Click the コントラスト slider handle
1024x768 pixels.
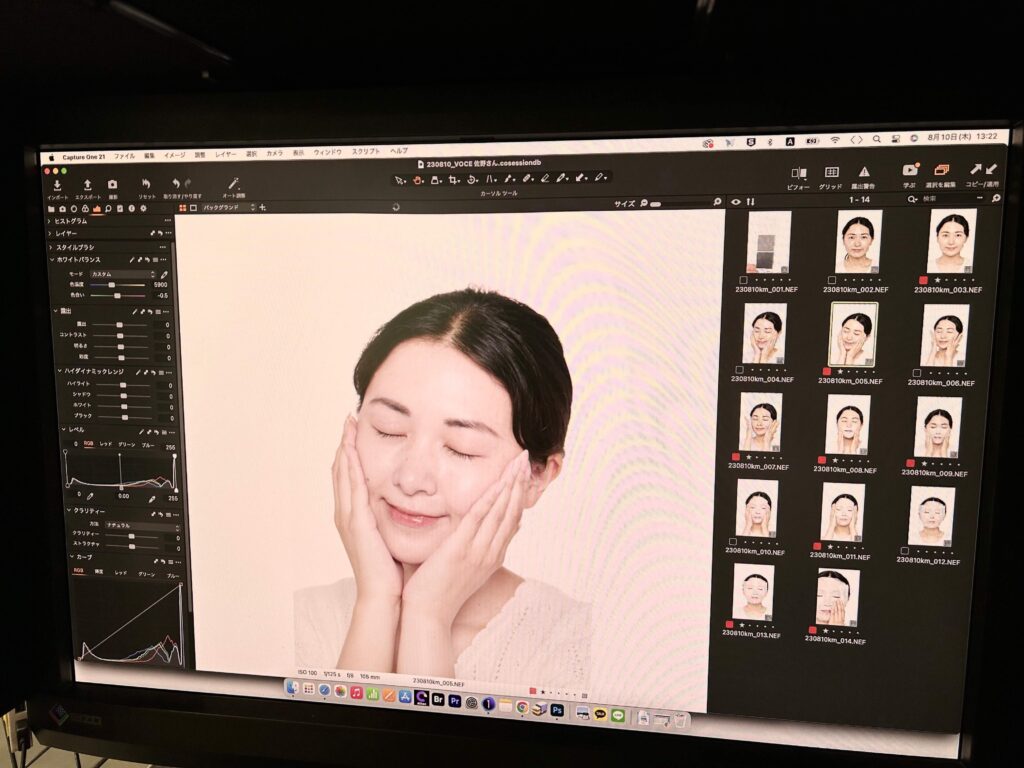(120, 335)
